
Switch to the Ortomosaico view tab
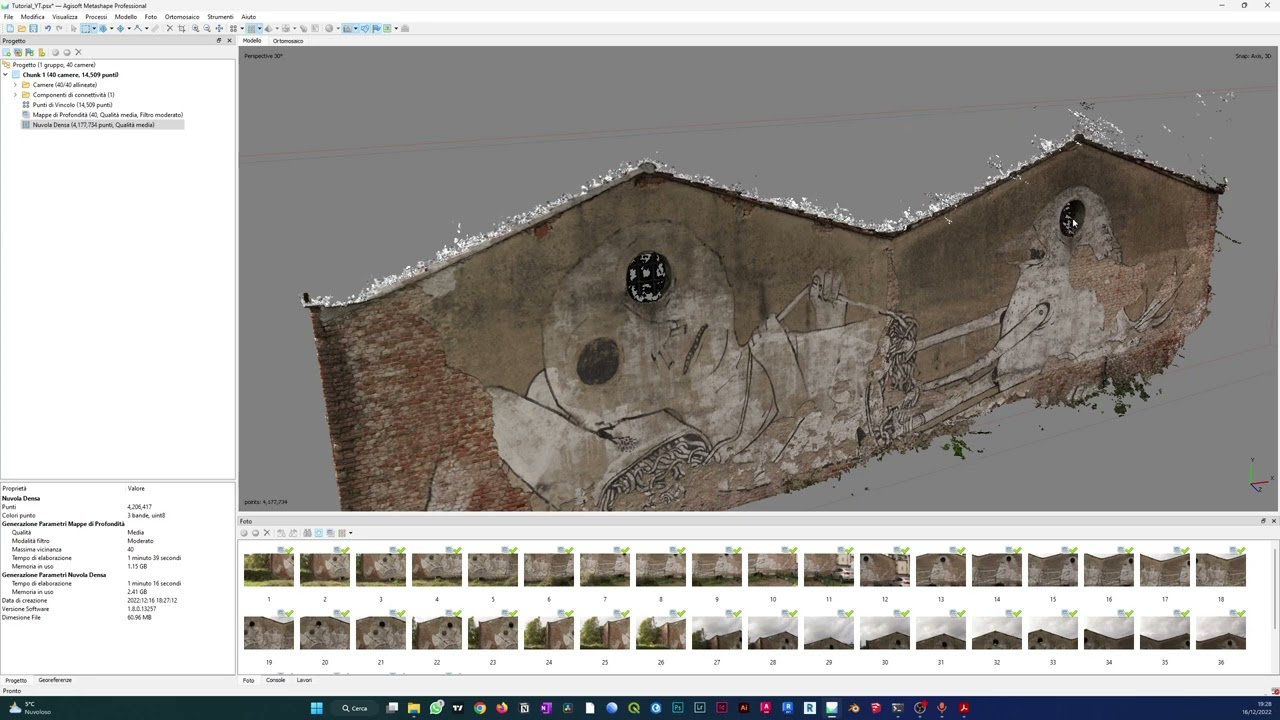288,41
